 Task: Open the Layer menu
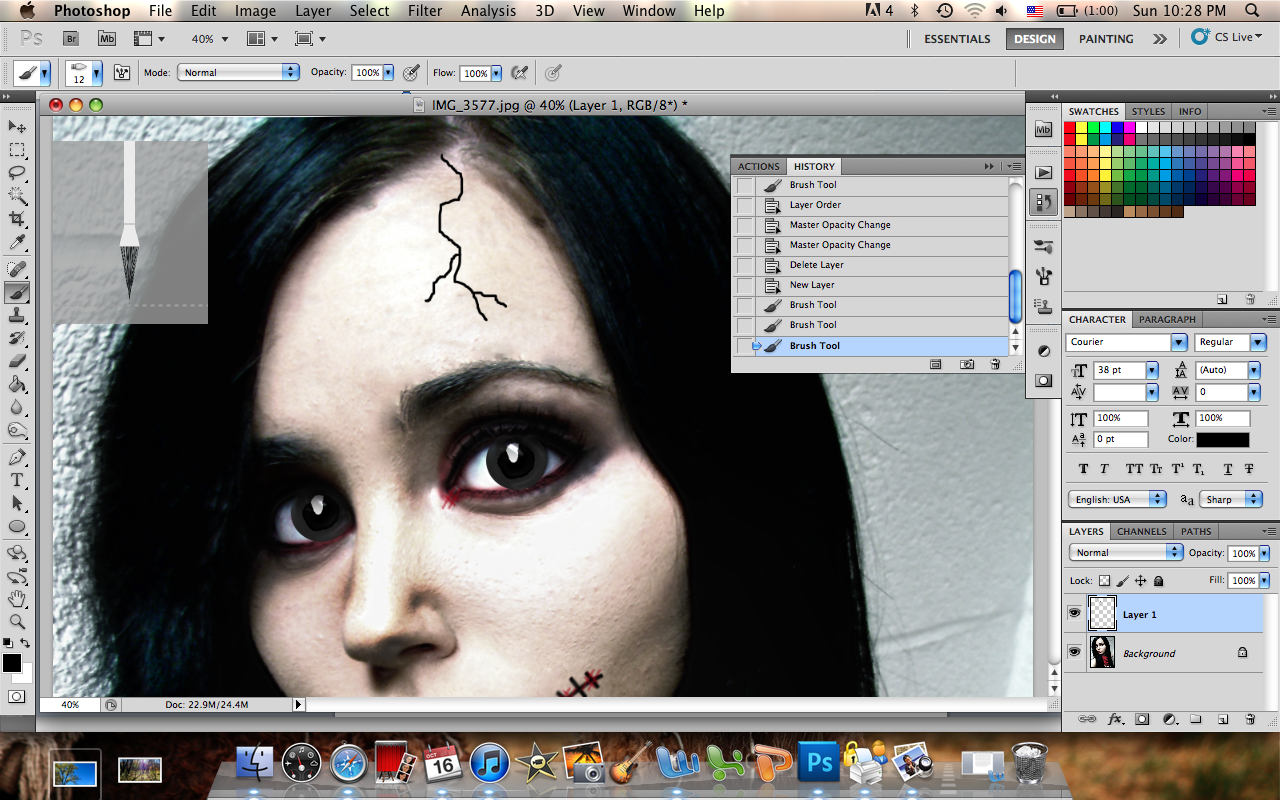[313, 11]
